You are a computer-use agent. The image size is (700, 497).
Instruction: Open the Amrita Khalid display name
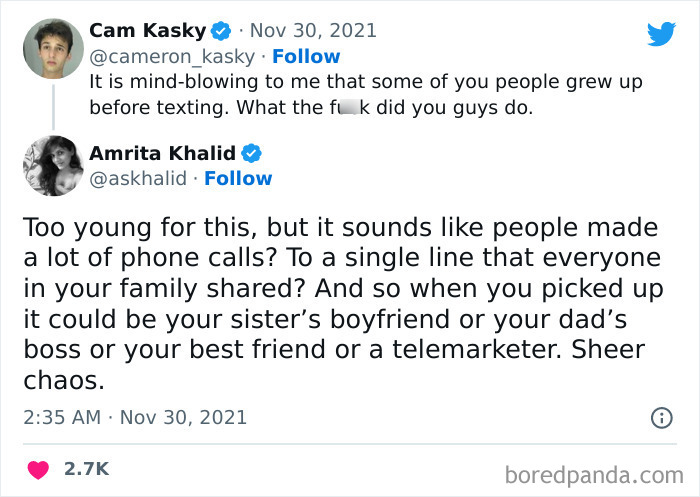pos(163,153)
